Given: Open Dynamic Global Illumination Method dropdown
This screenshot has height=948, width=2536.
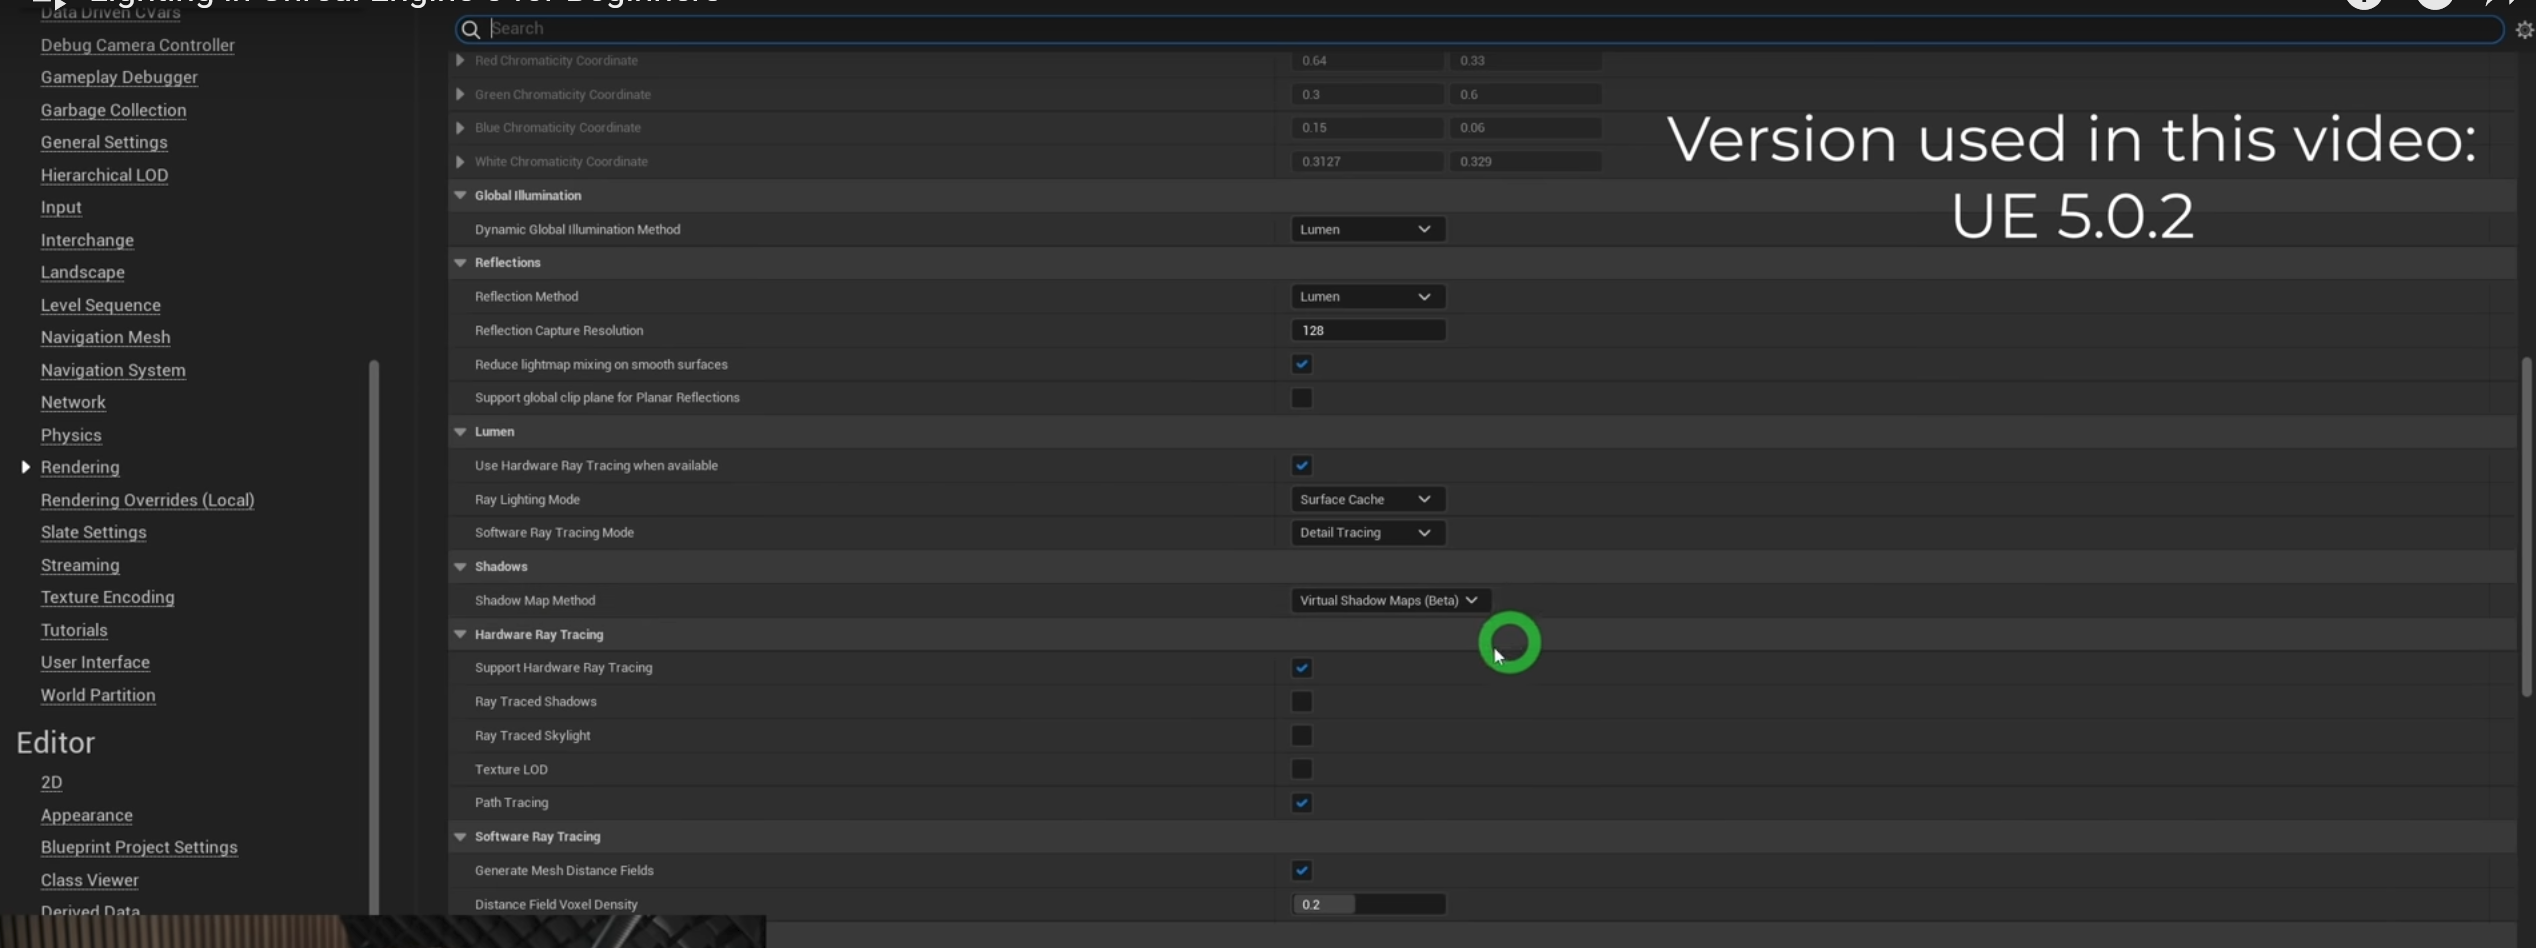Looking at the screenshot, I should [1367, 229].
